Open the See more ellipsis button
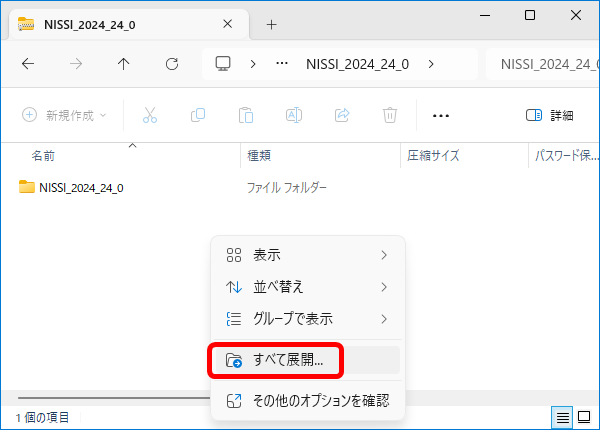The height and width of the screenshot is (430, 600). coord(441,115)
